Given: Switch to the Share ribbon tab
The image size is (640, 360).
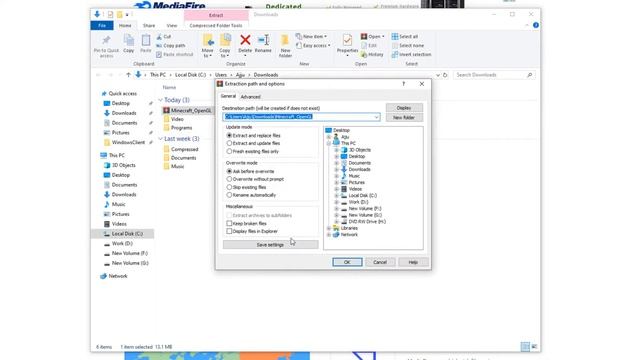Looking at the screenshot, I should 149,25.
